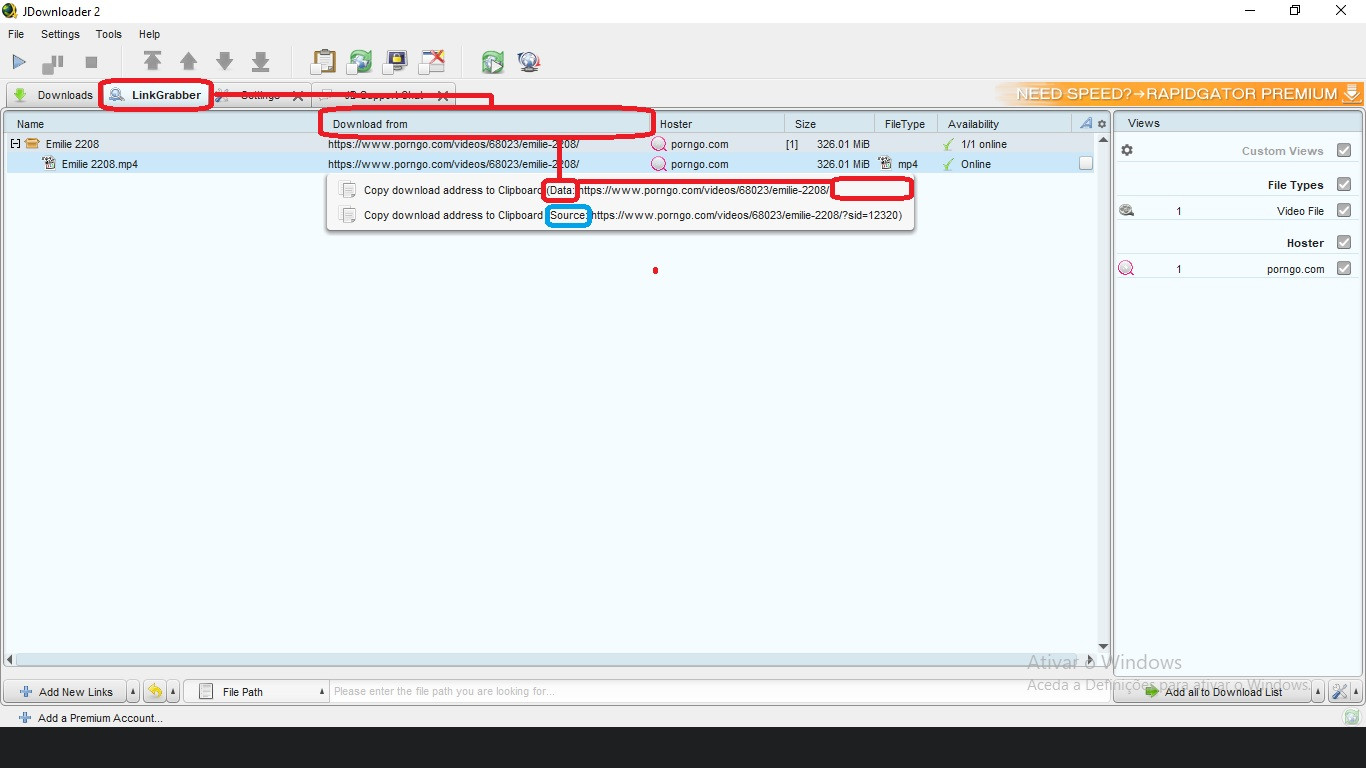Click Add a Premium Account link
The image size is (1366, 768).
click(90, 718)
